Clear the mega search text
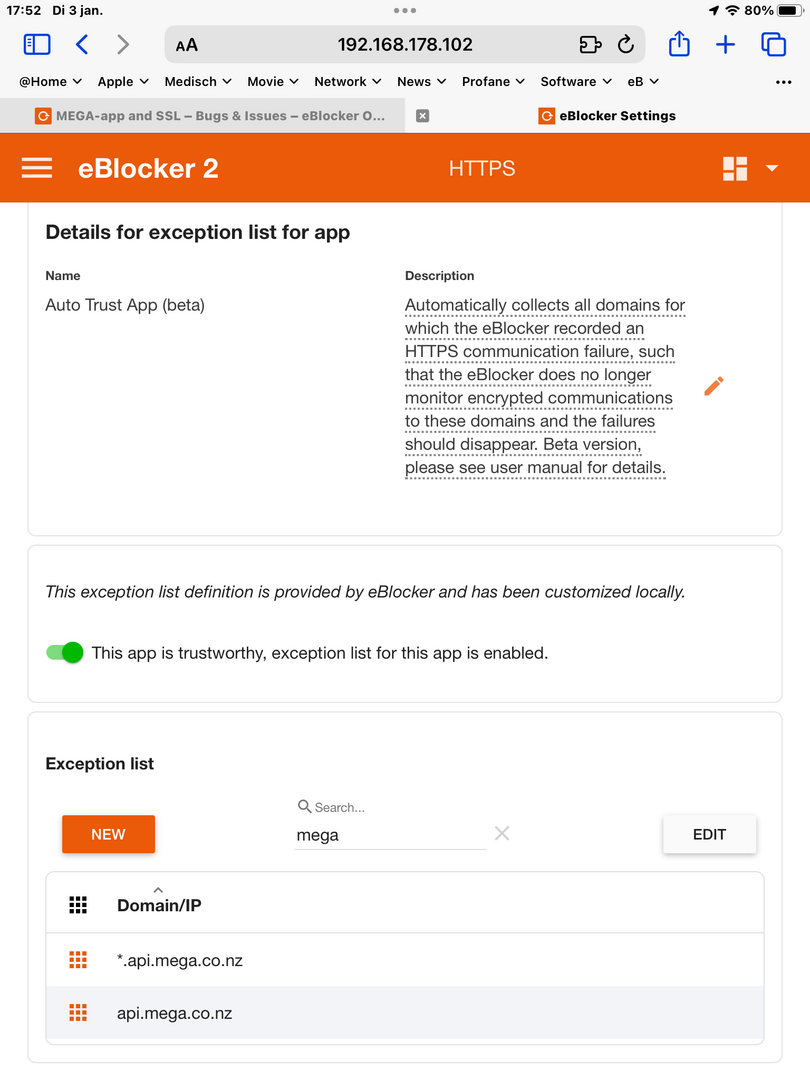The width and height of the screenshot is (810, 1080). [x=502, y=833]
